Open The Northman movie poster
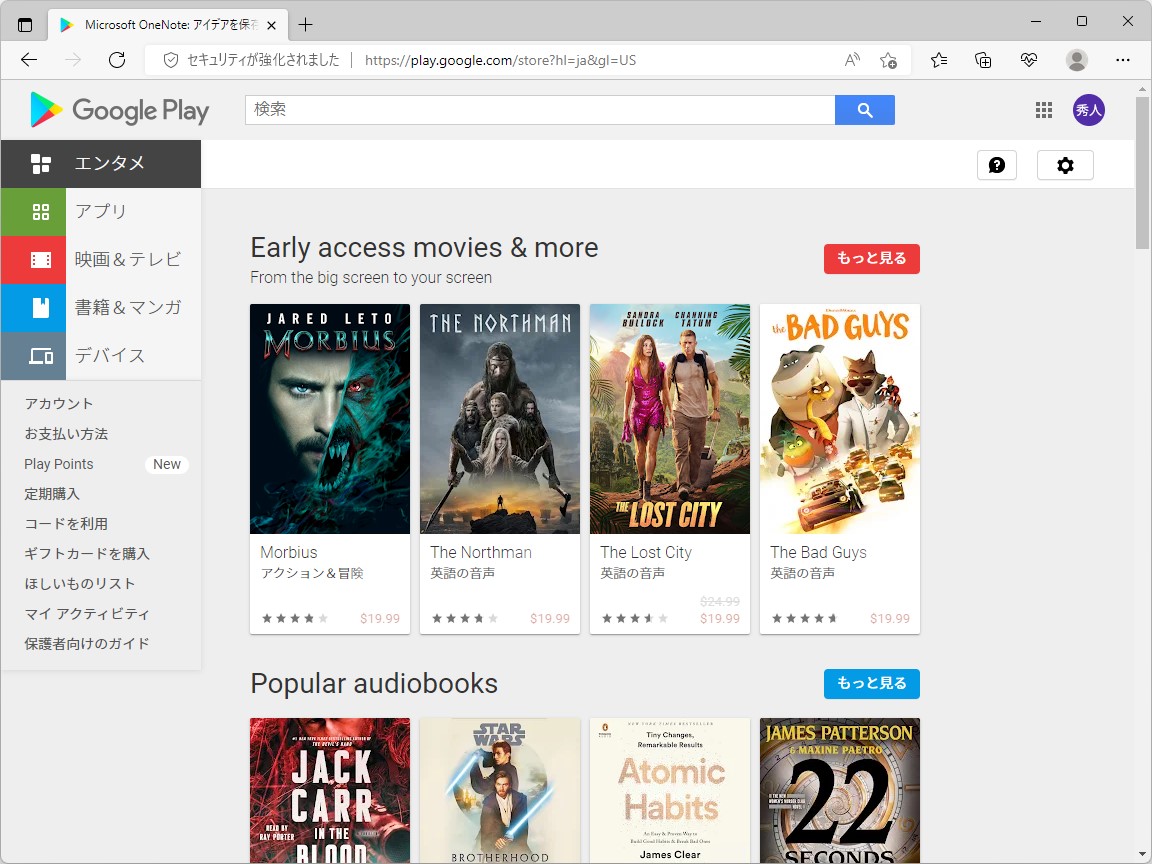The image size is (1152, 864). (500, 419)
